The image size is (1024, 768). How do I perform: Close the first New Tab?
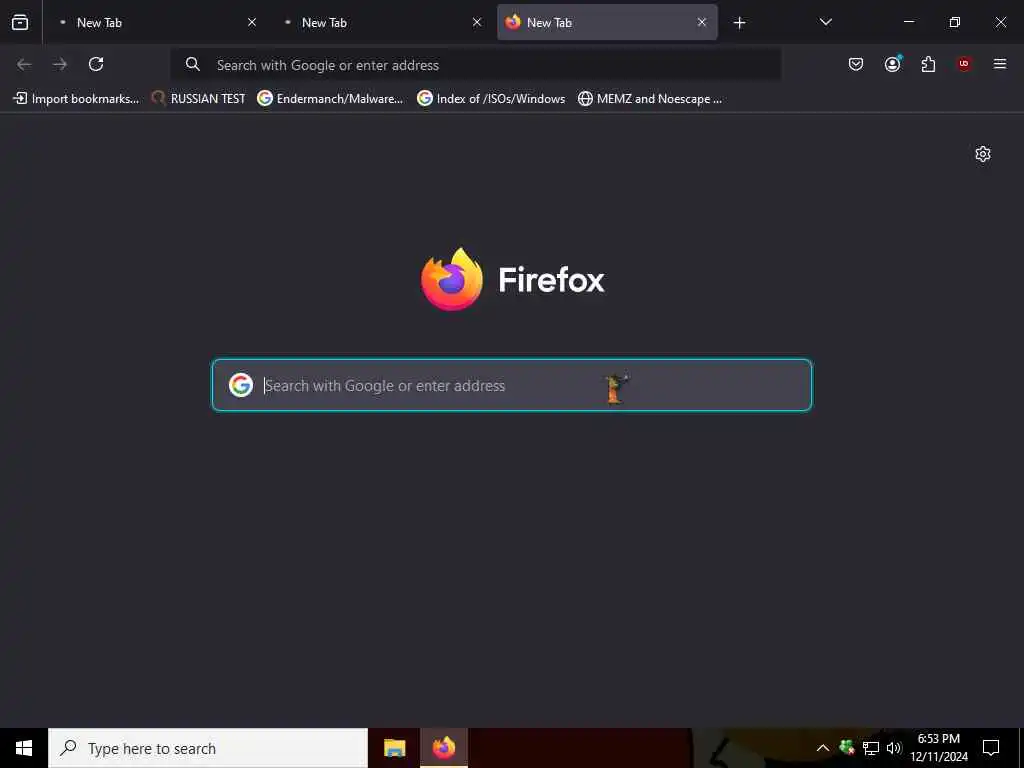point(252,22)
